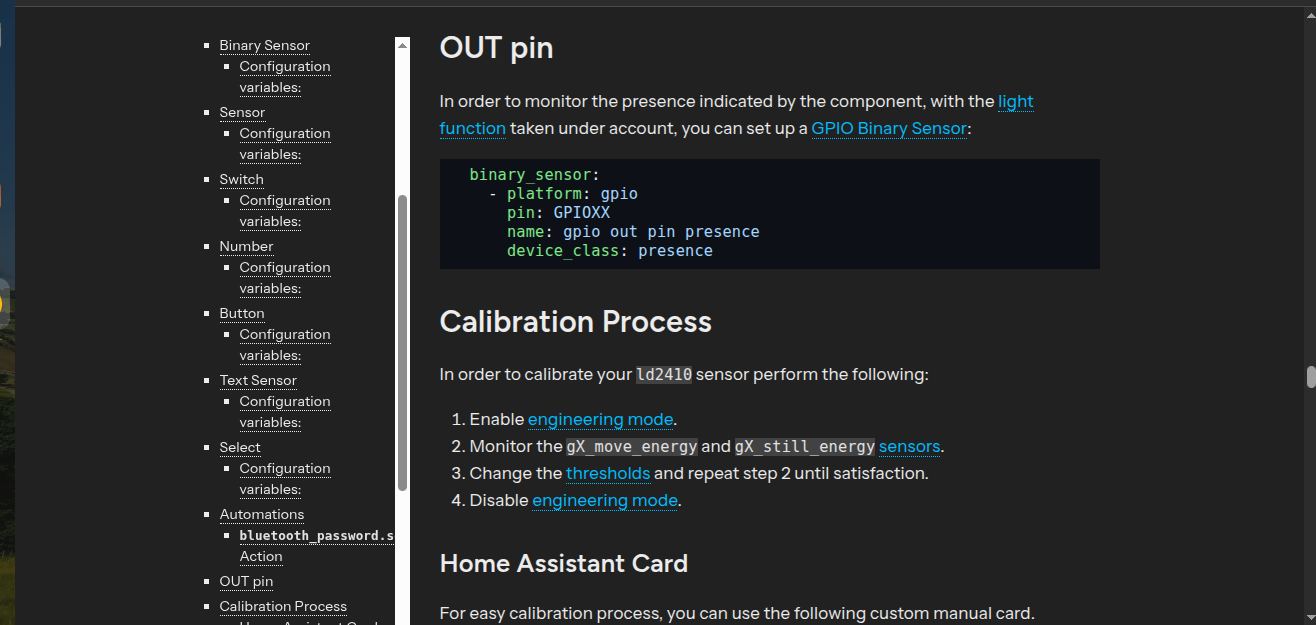Navigate to Text Sensor in sidebar

(258, 380)
